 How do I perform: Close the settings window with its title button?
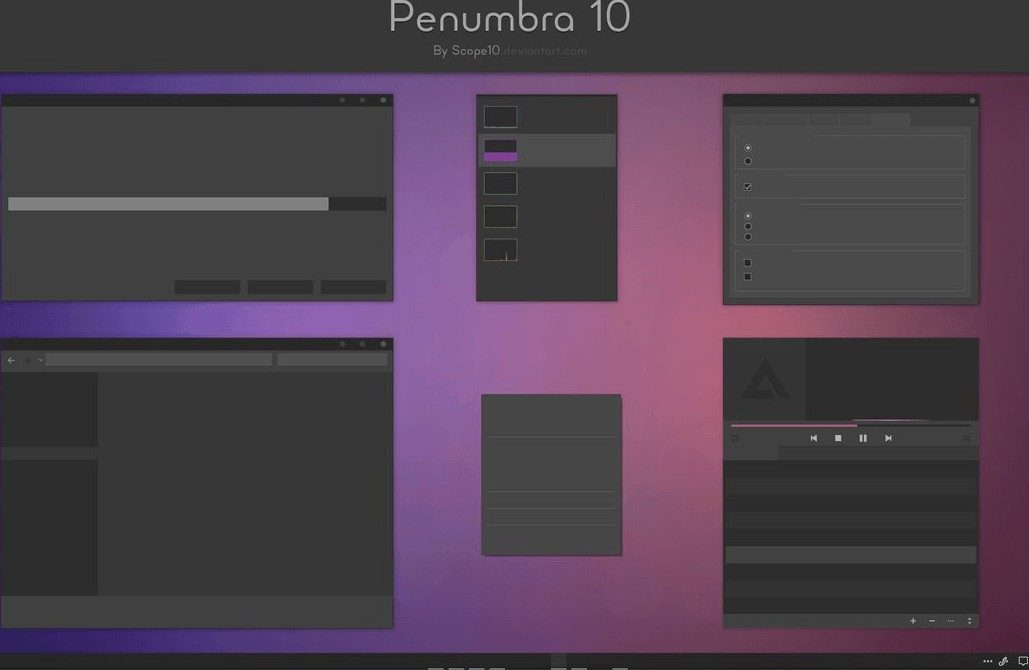972,100
